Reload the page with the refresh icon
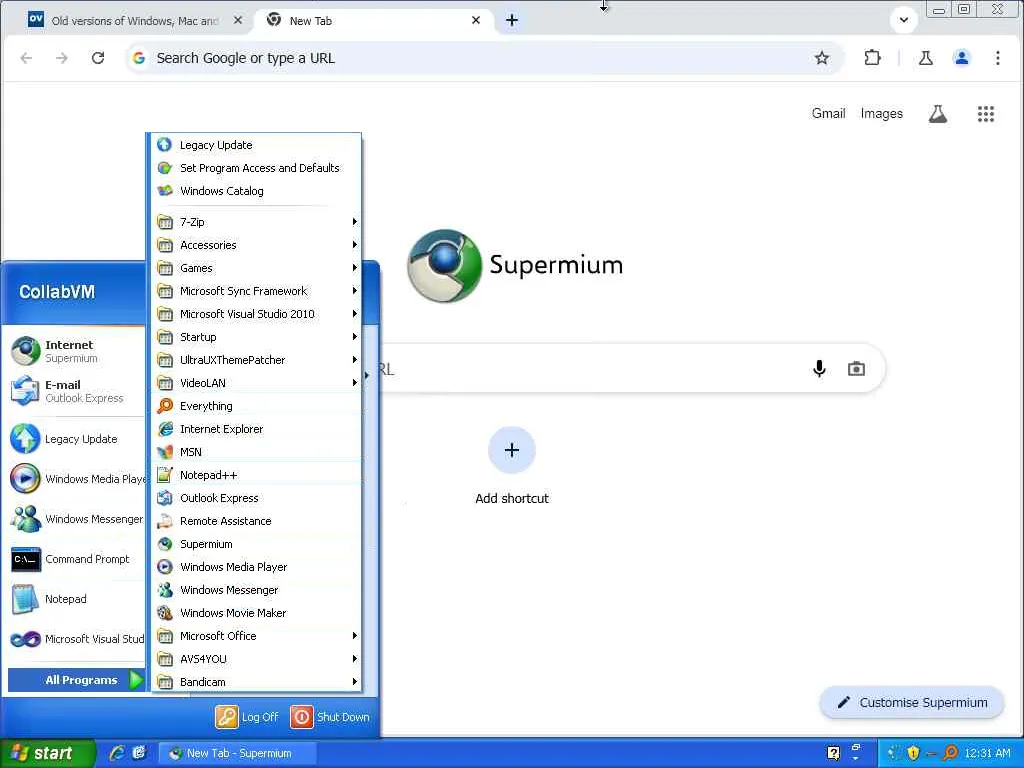Viewport: 1024px width, 768px height. pos(98,58)
